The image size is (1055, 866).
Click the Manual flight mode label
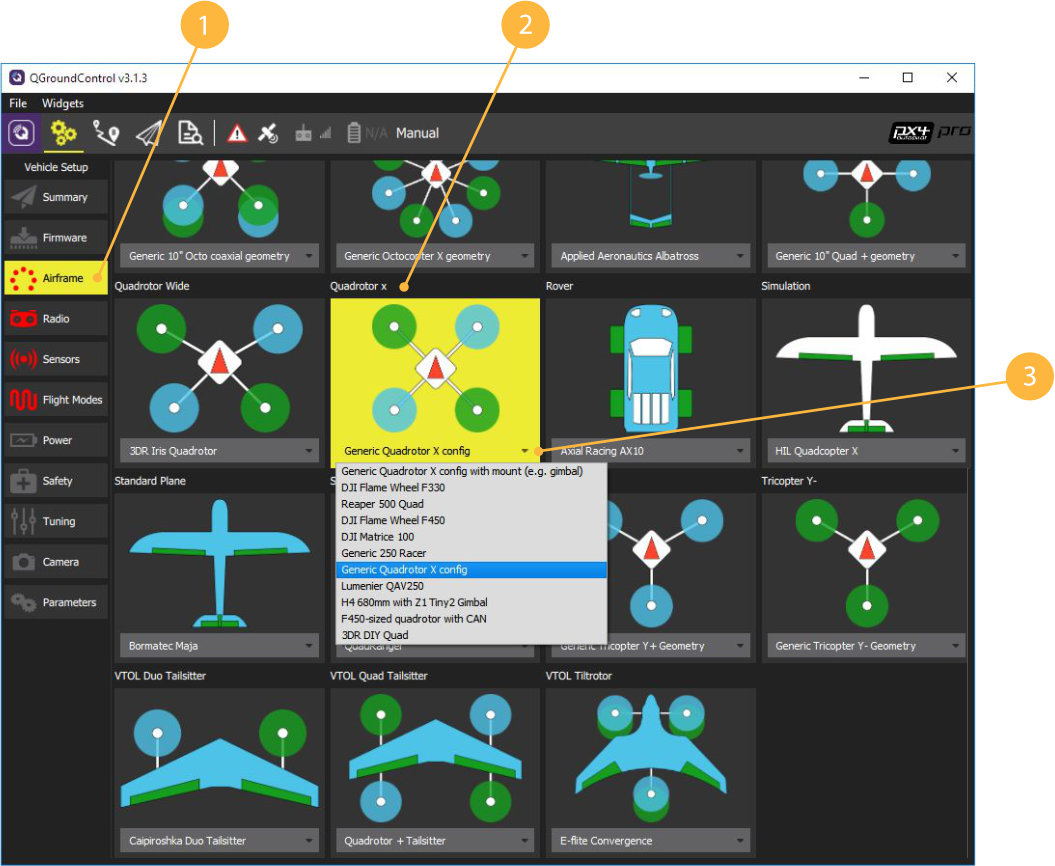[x=417, y=133]
